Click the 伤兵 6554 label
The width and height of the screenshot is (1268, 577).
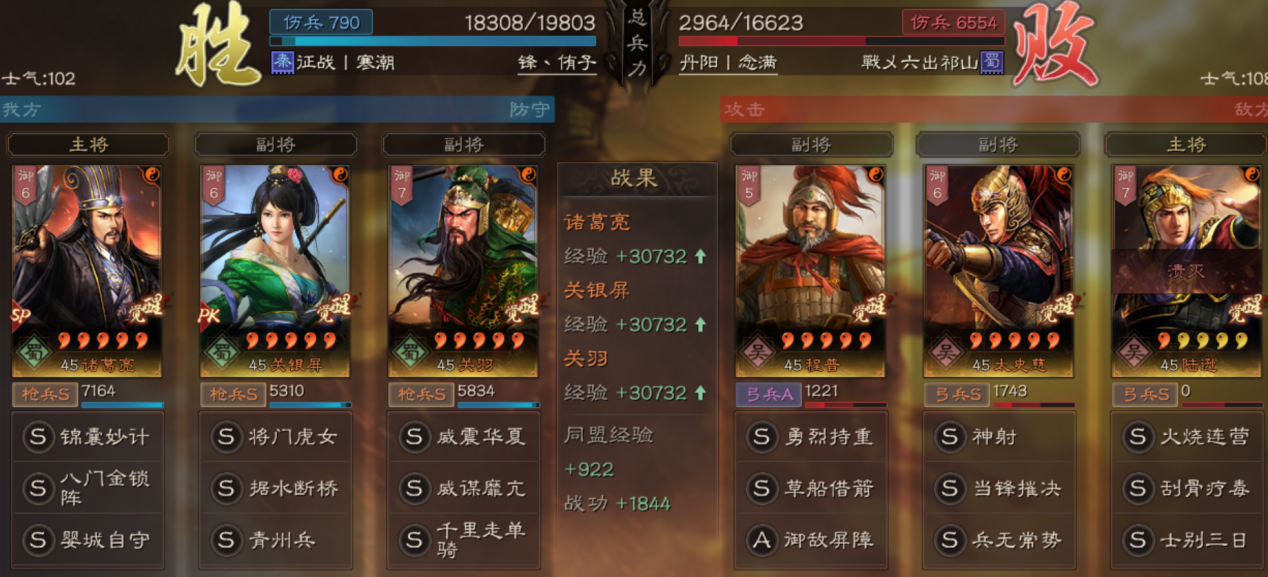(x=951, y=22)
